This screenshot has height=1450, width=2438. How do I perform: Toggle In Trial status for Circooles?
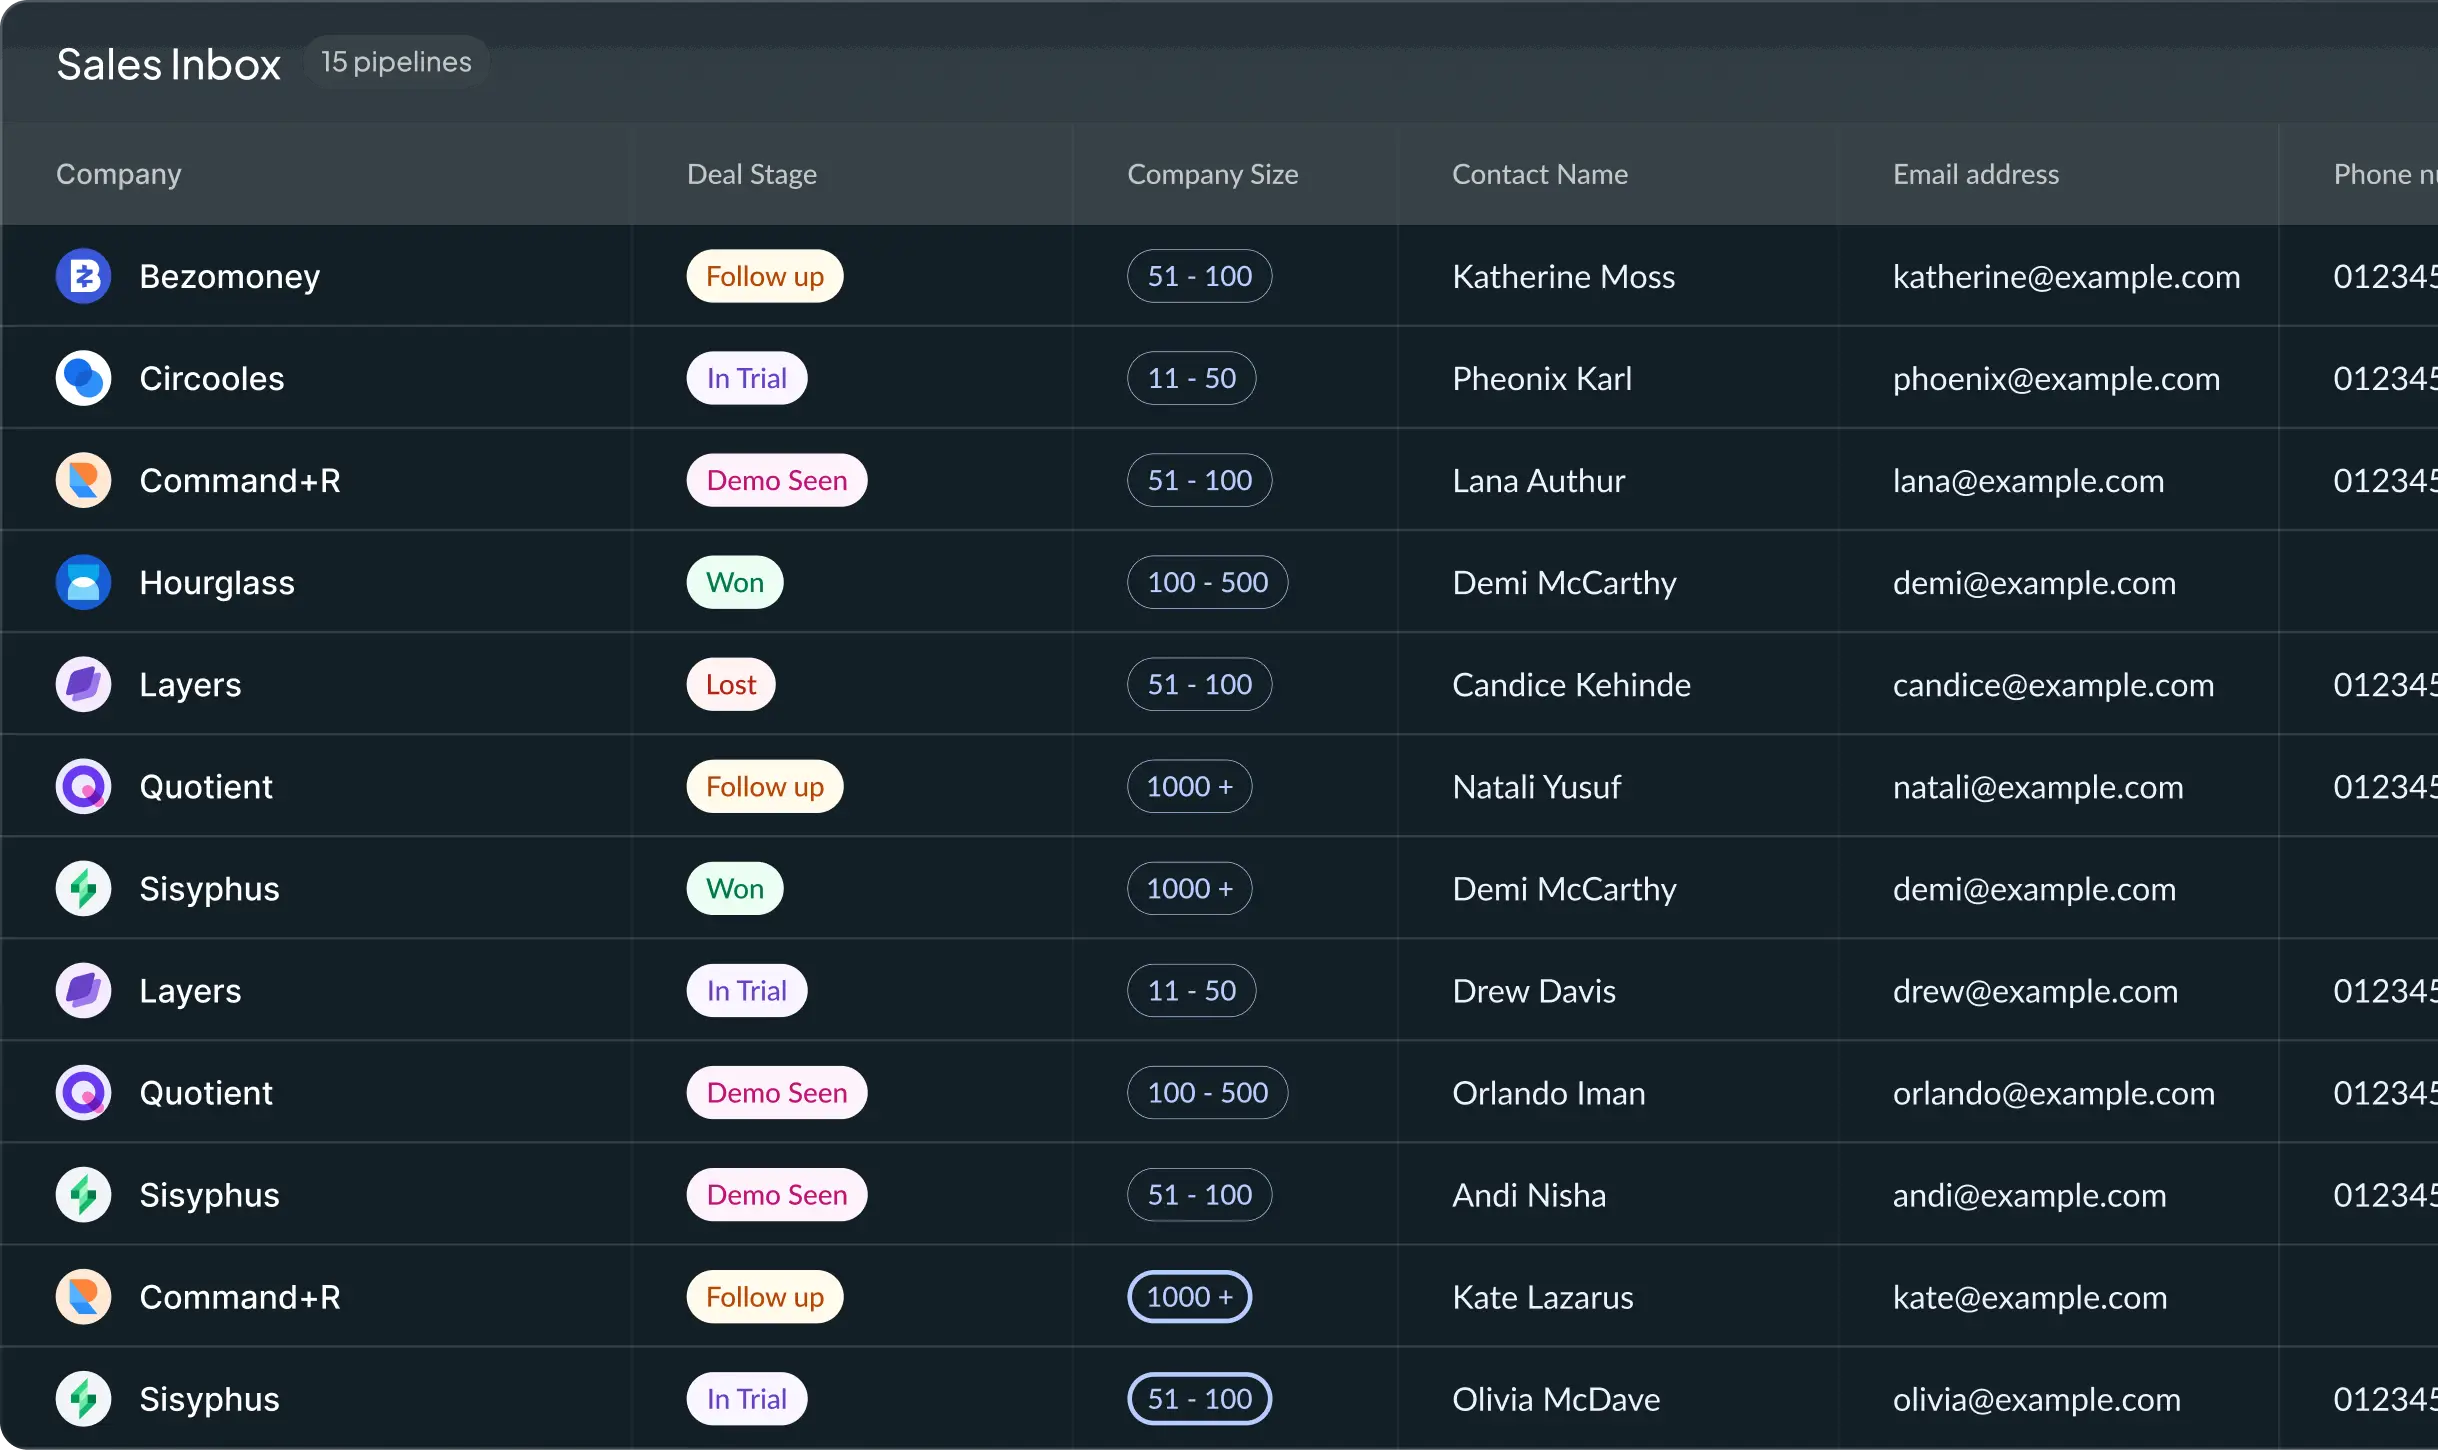click(x=746, y=377)
